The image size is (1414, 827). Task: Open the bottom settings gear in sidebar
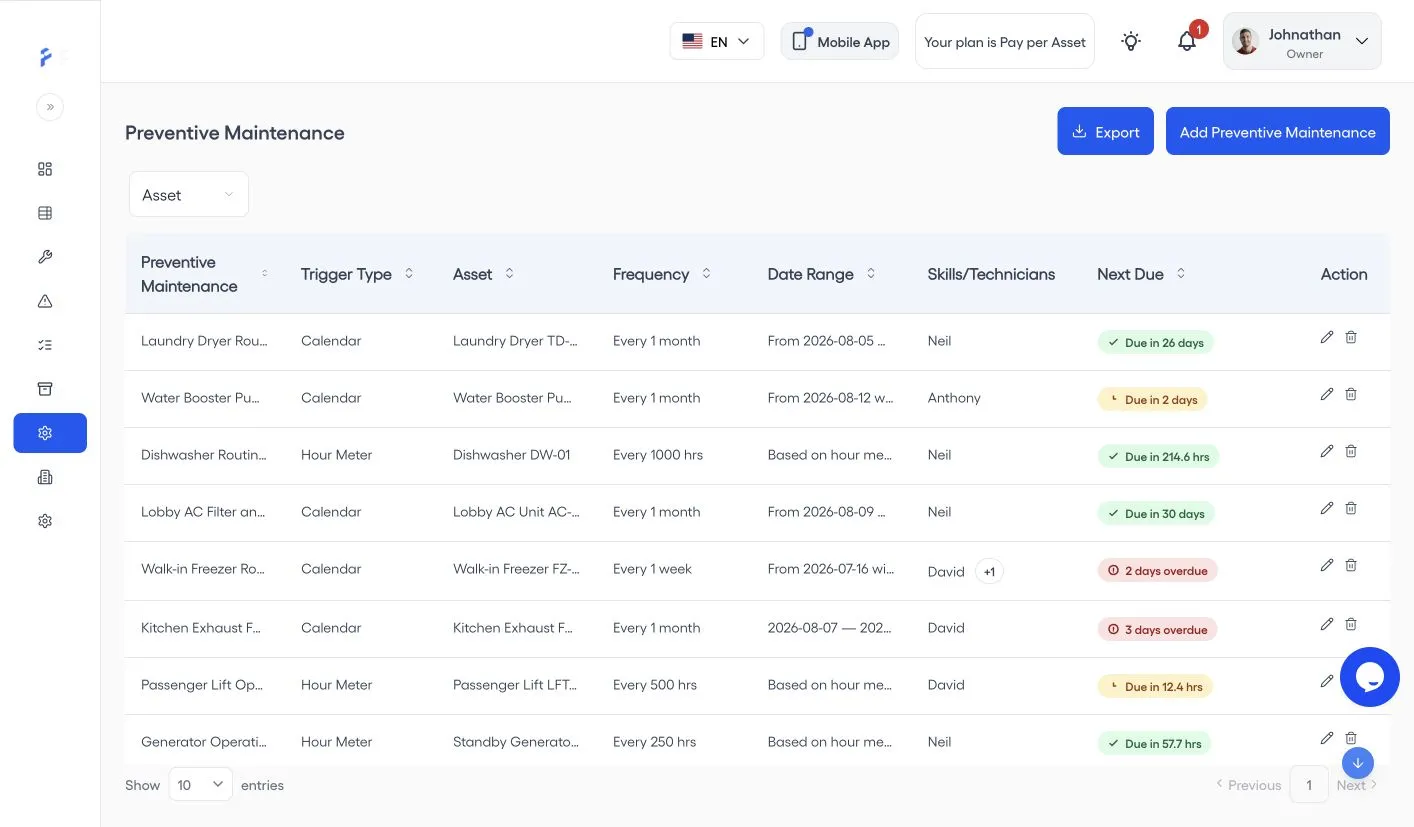pos(45,521)
